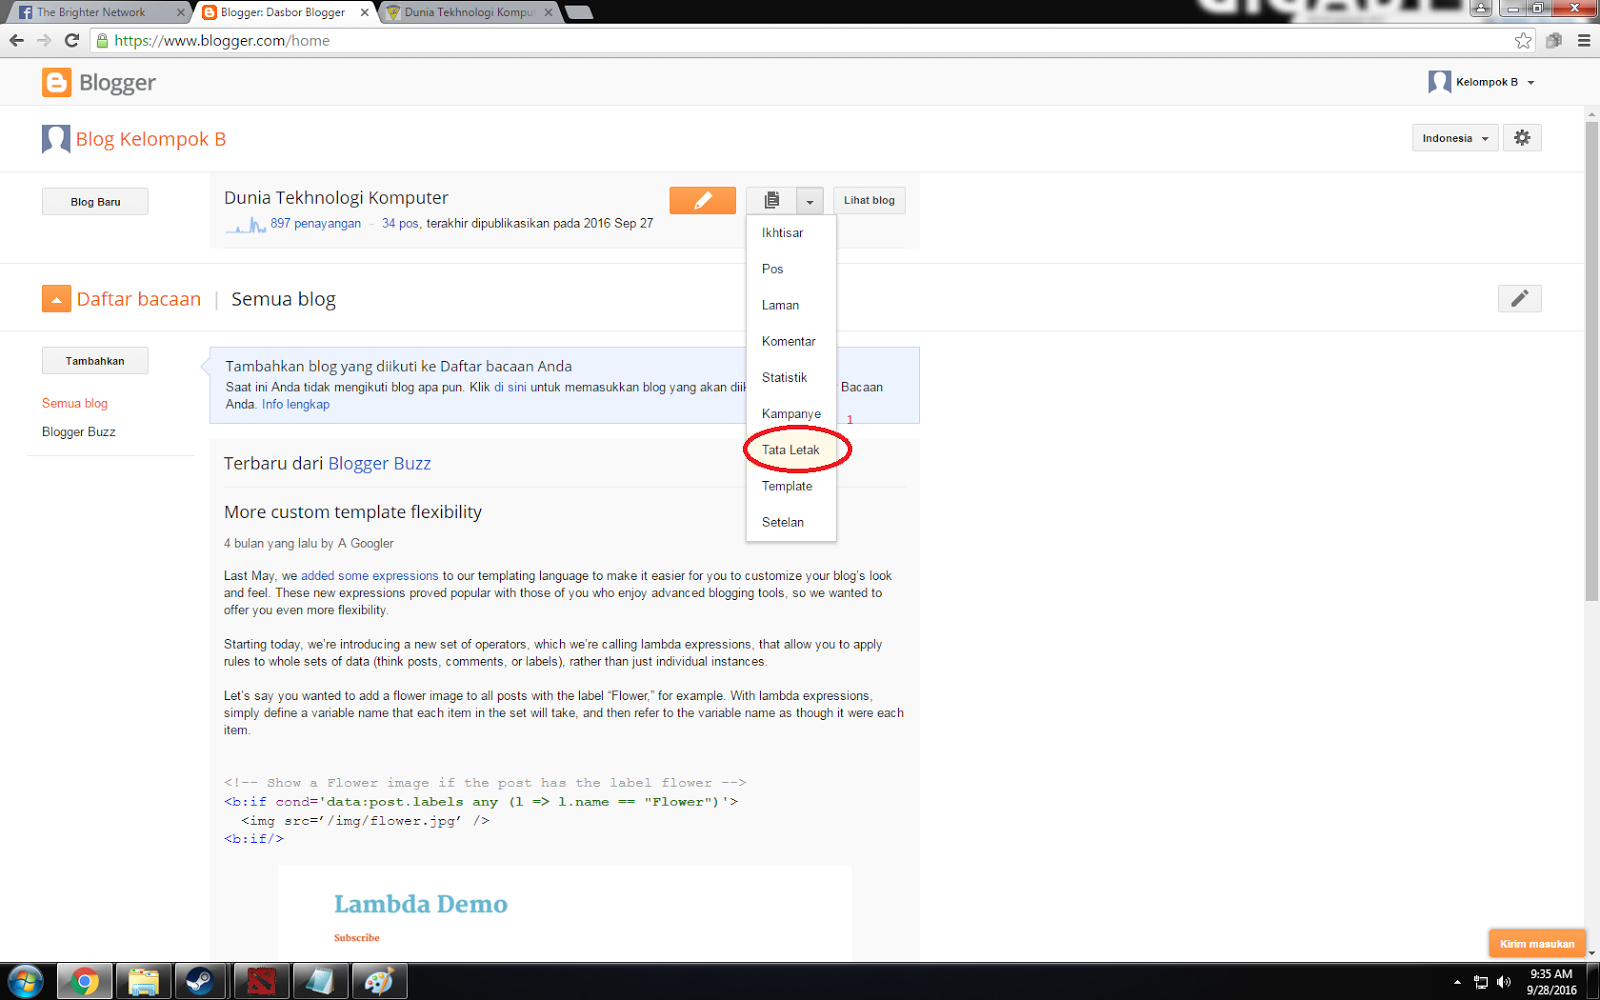This screenshot has height=1000, width=1600.
Task: Click the Lambda Demo image thumbnail
Action: [565, 912]
